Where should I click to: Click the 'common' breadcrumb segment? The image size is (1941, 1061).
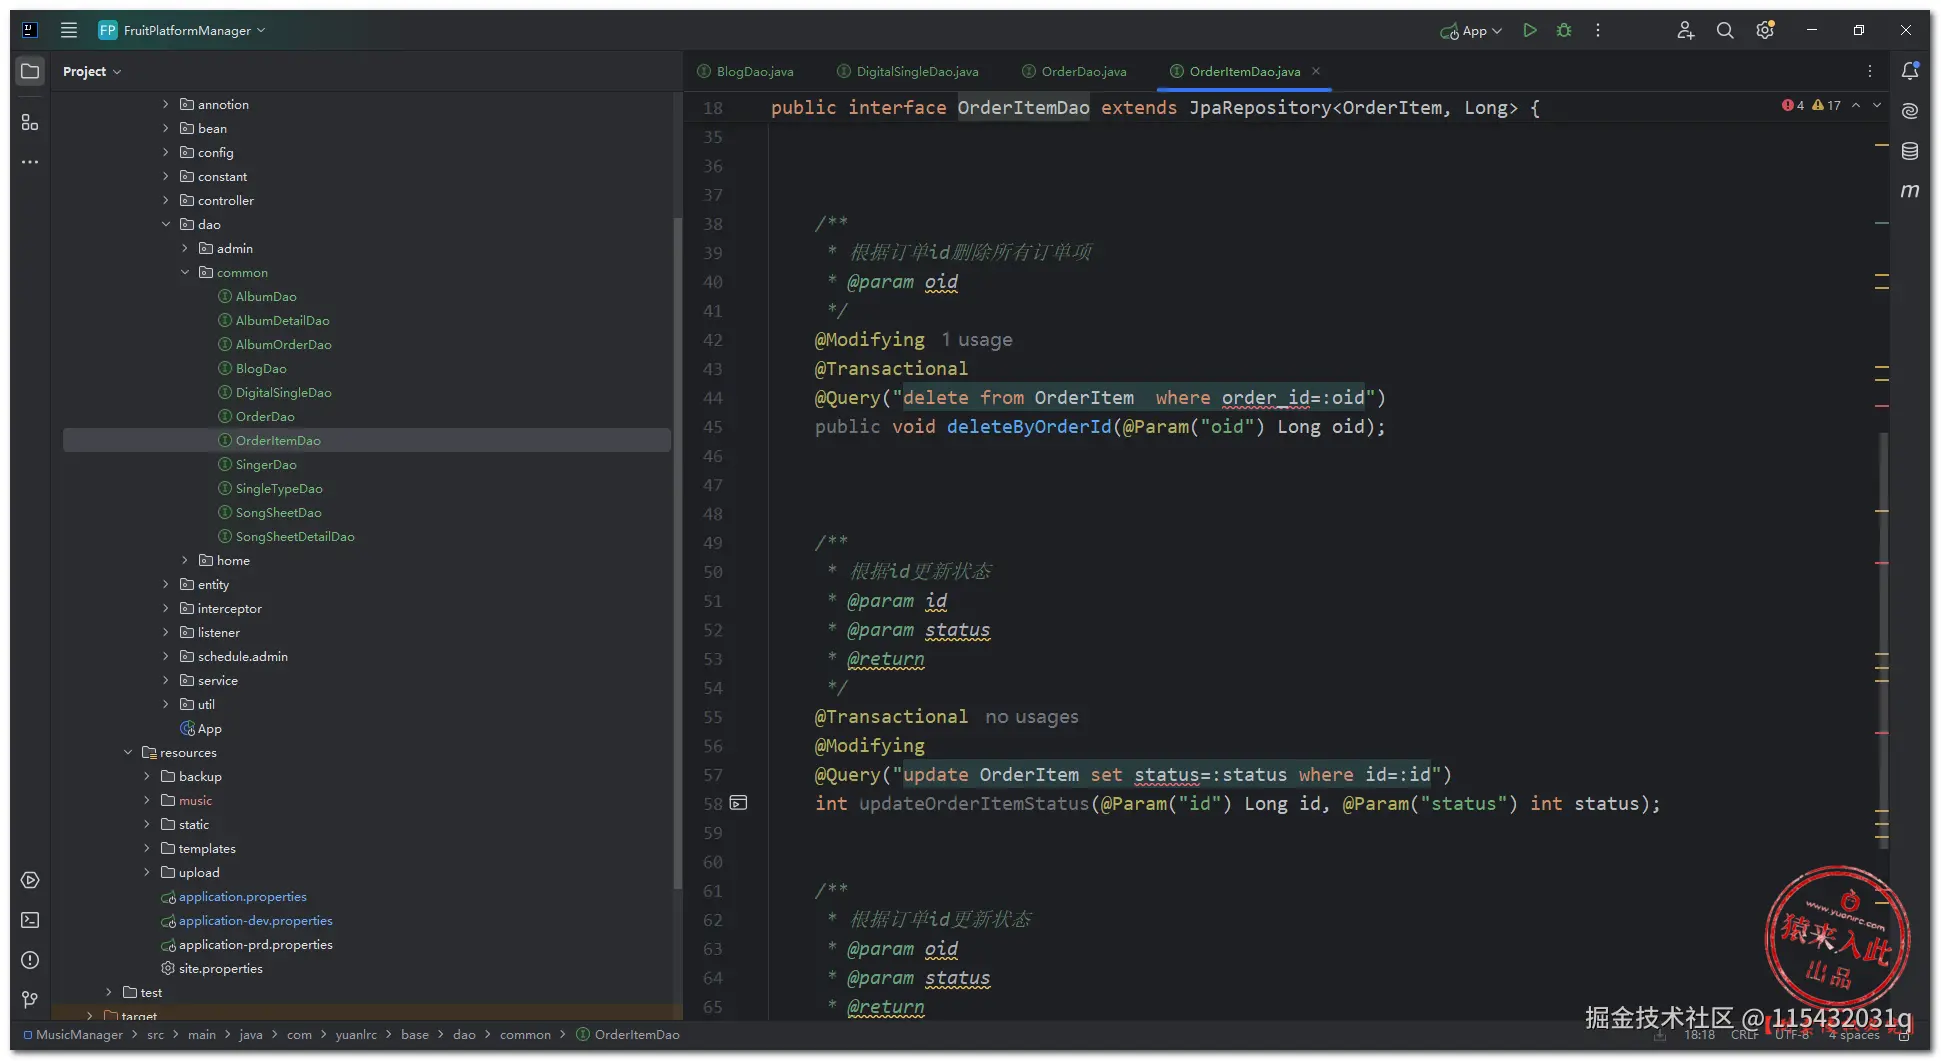click(x=525, y=1034)
